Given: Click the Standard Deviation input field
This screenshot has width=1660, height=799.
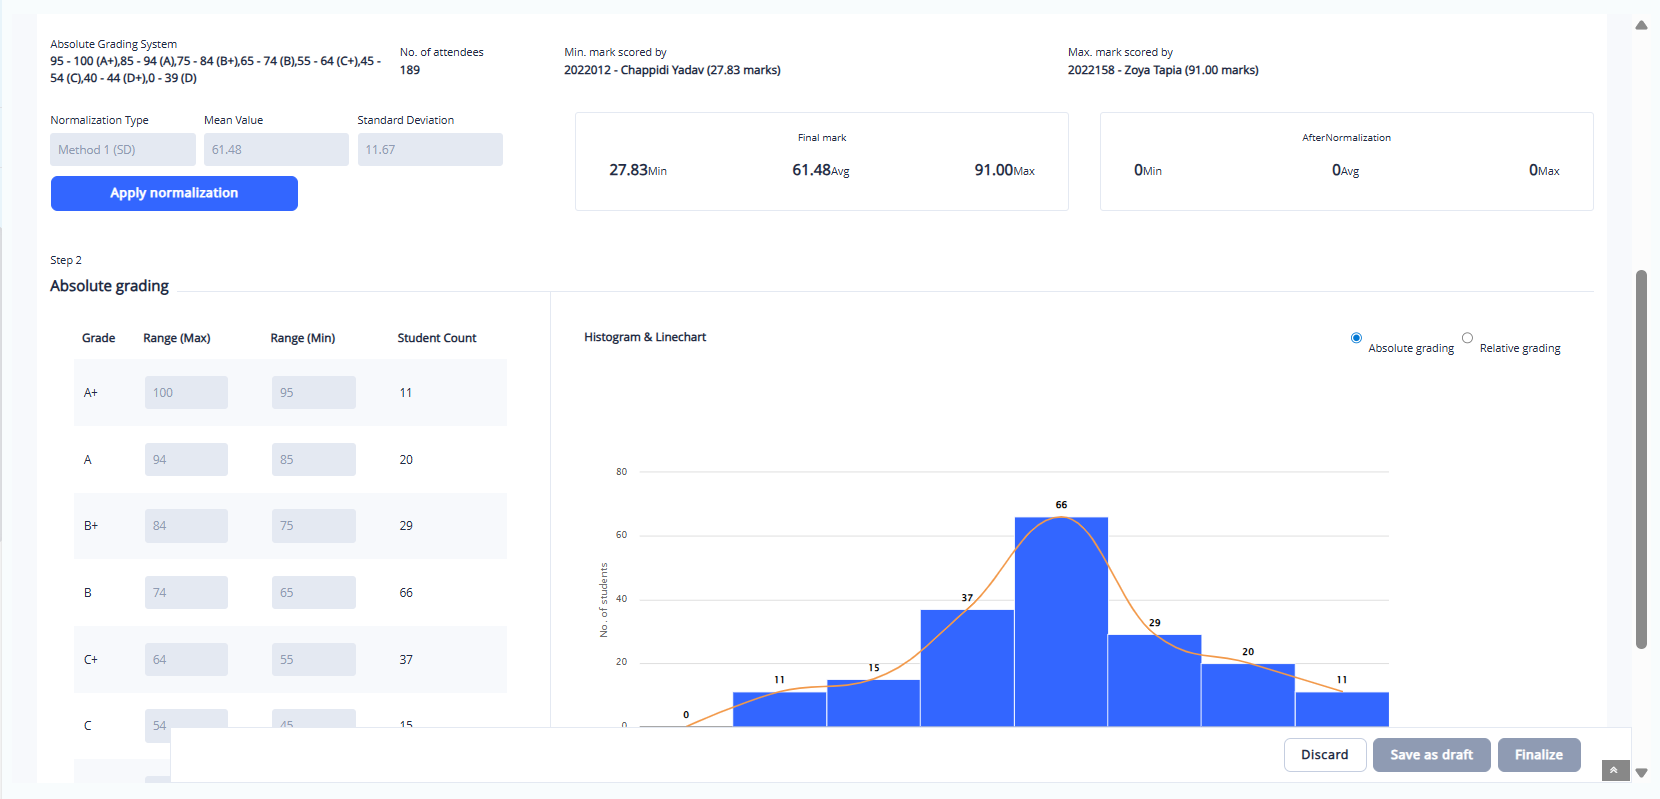Looking at the screenshot, I should [x=430, y=150].
